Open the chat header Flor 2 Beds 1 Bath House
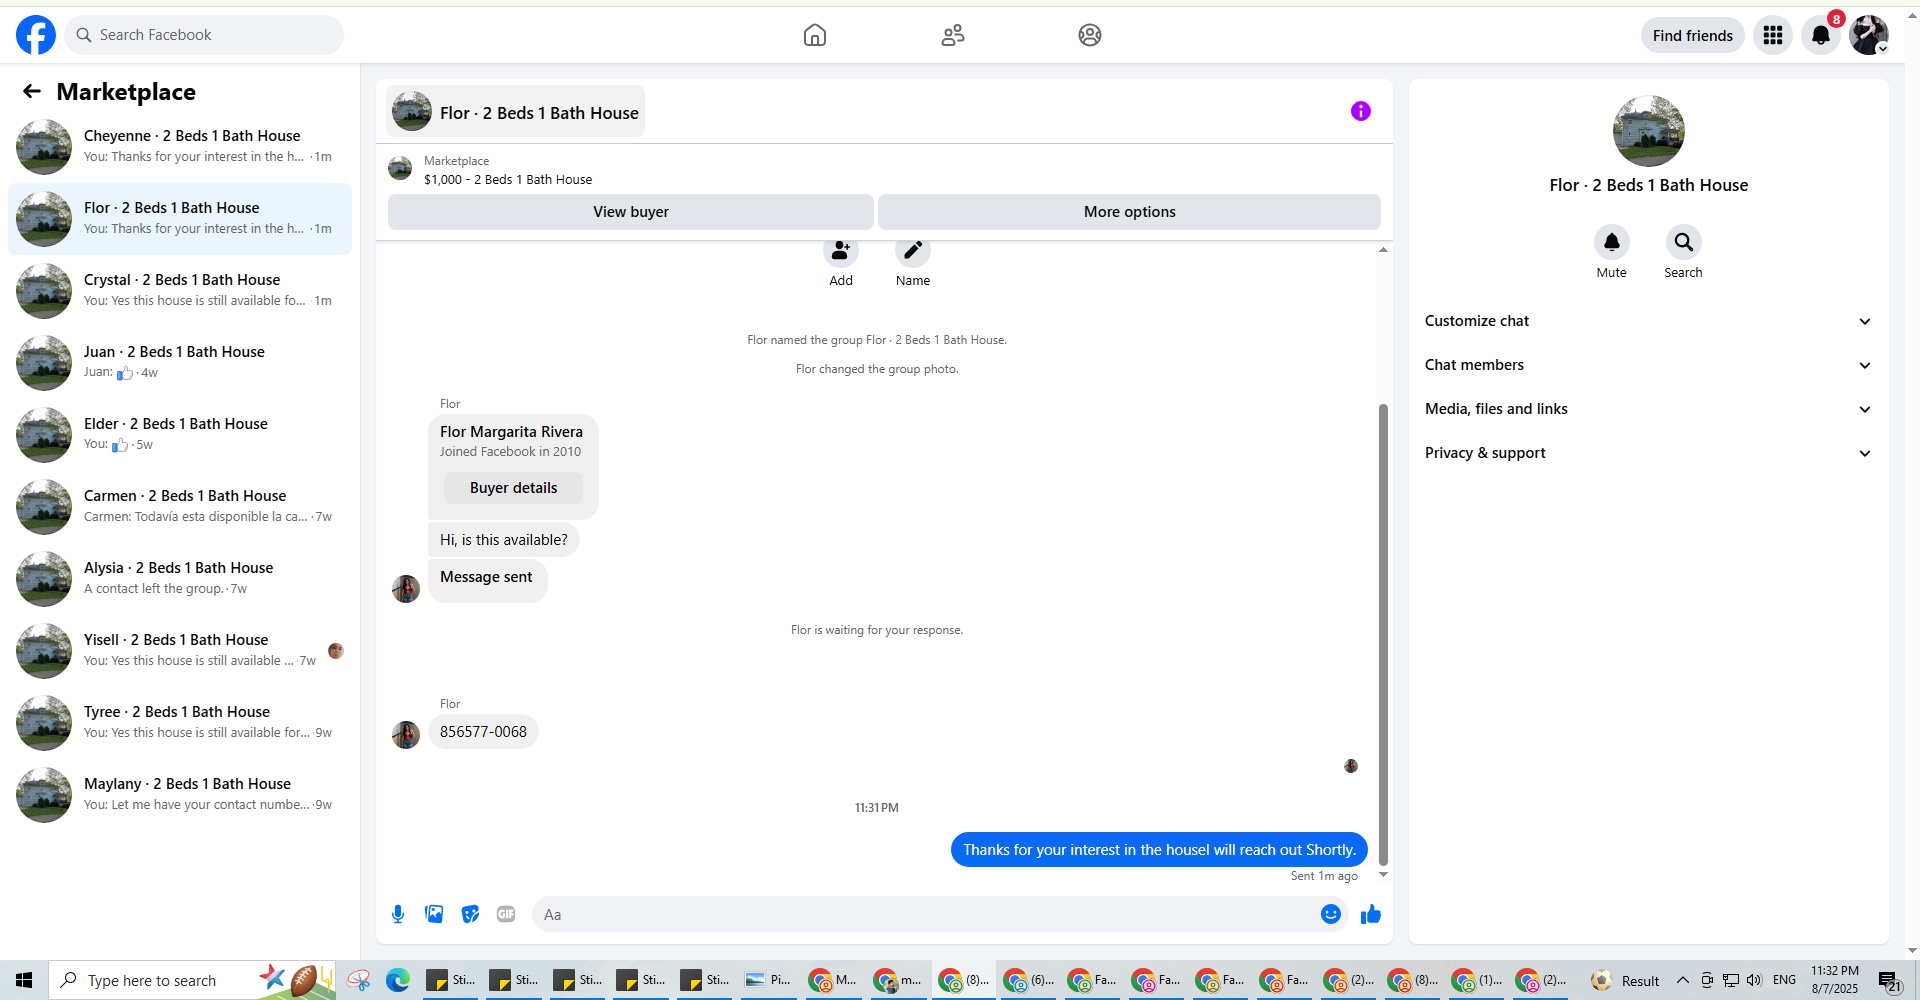 (515, 111)
